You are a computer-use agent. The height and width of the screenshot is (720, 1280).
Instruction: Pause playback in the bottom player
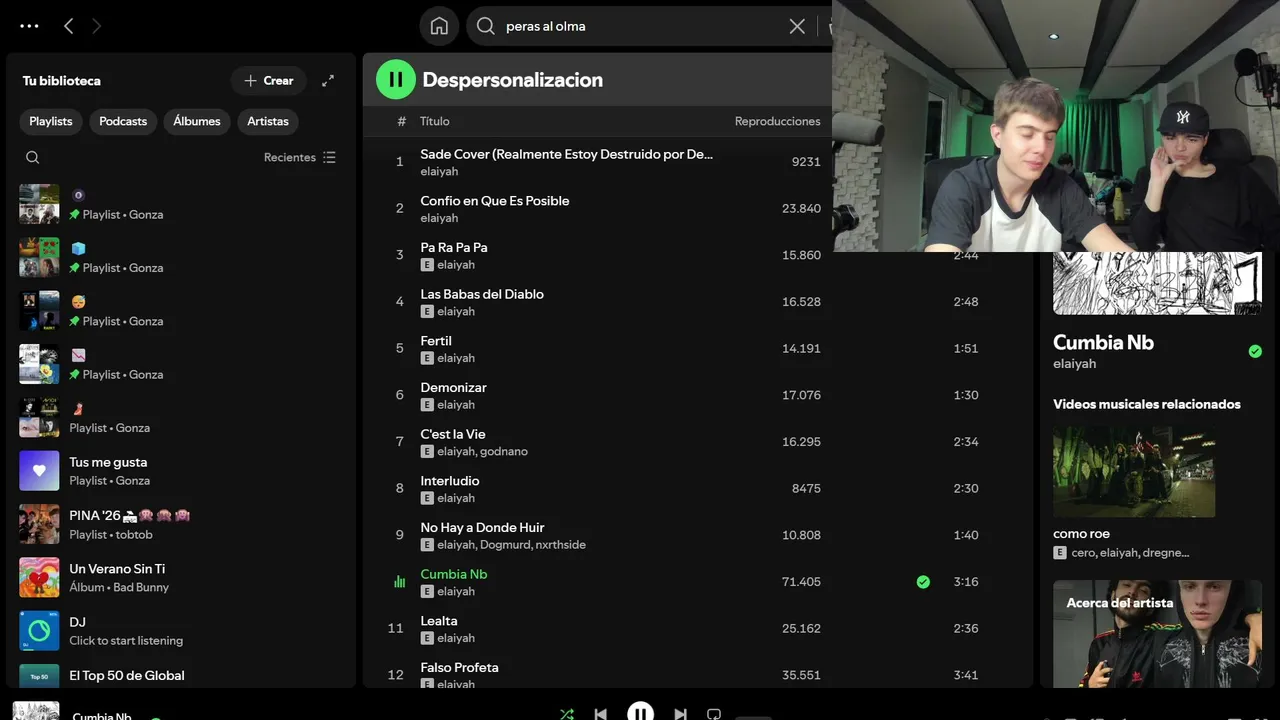[x=640, y=712]
